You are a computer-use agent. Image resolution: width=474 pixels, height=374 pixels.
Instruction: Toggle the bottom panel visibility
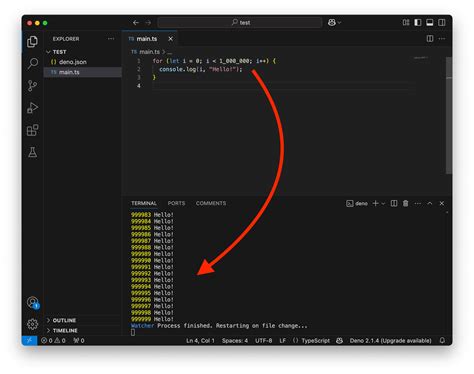pos(430,22)
